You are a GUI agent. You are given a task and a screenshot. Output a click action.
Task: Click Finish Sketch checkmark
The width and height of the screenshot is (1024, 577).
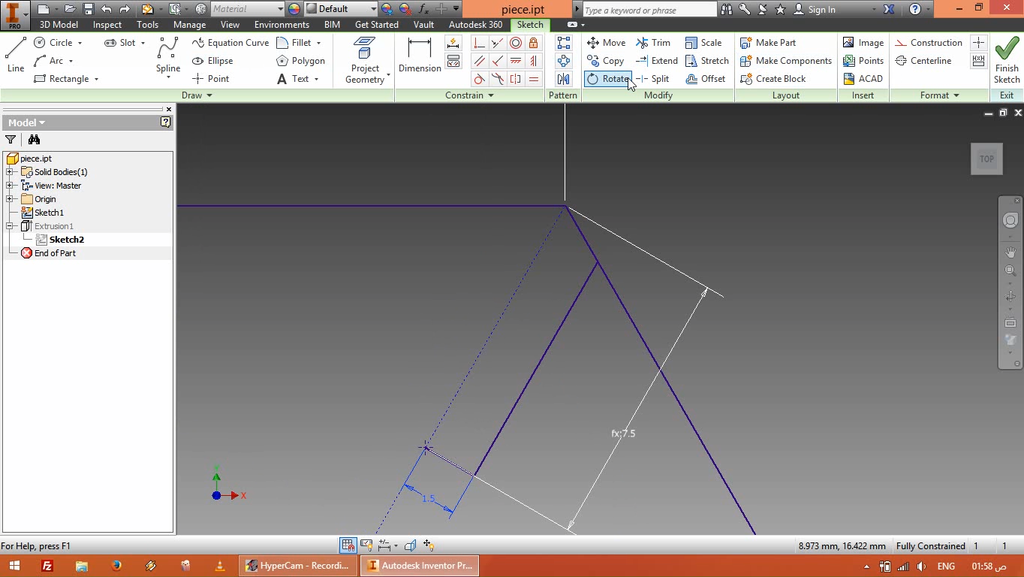1006,60
